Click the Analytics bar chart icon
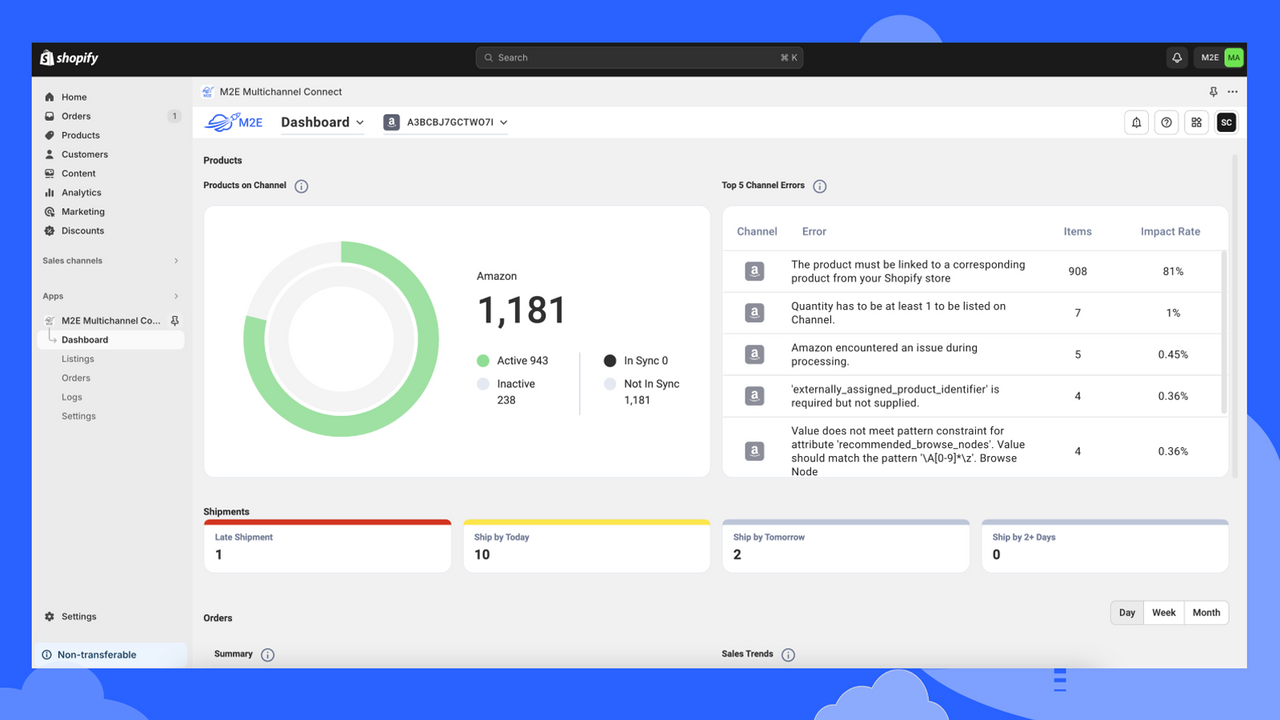This screenshot has height=720, width=1280. click(50, 192)
